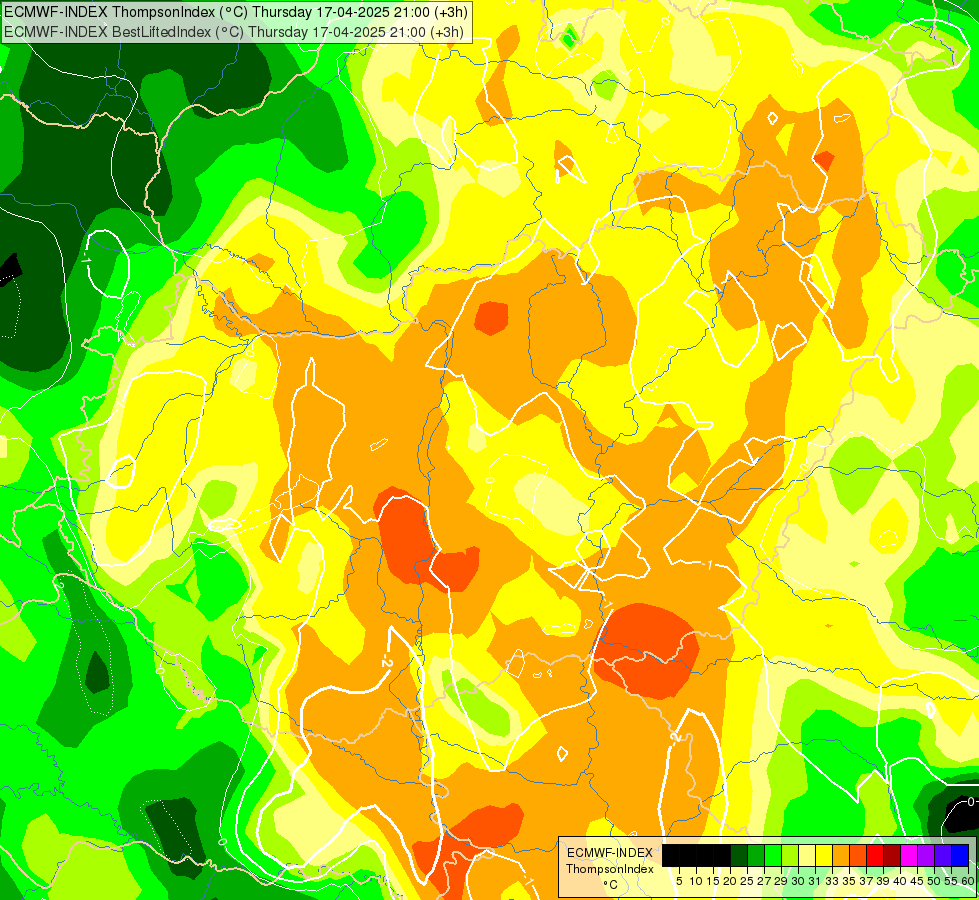The image size is (979, 900).
Task: Click the magenta 40-45 legend swatch
Action: pyautogui.click(x=909, y=855)
